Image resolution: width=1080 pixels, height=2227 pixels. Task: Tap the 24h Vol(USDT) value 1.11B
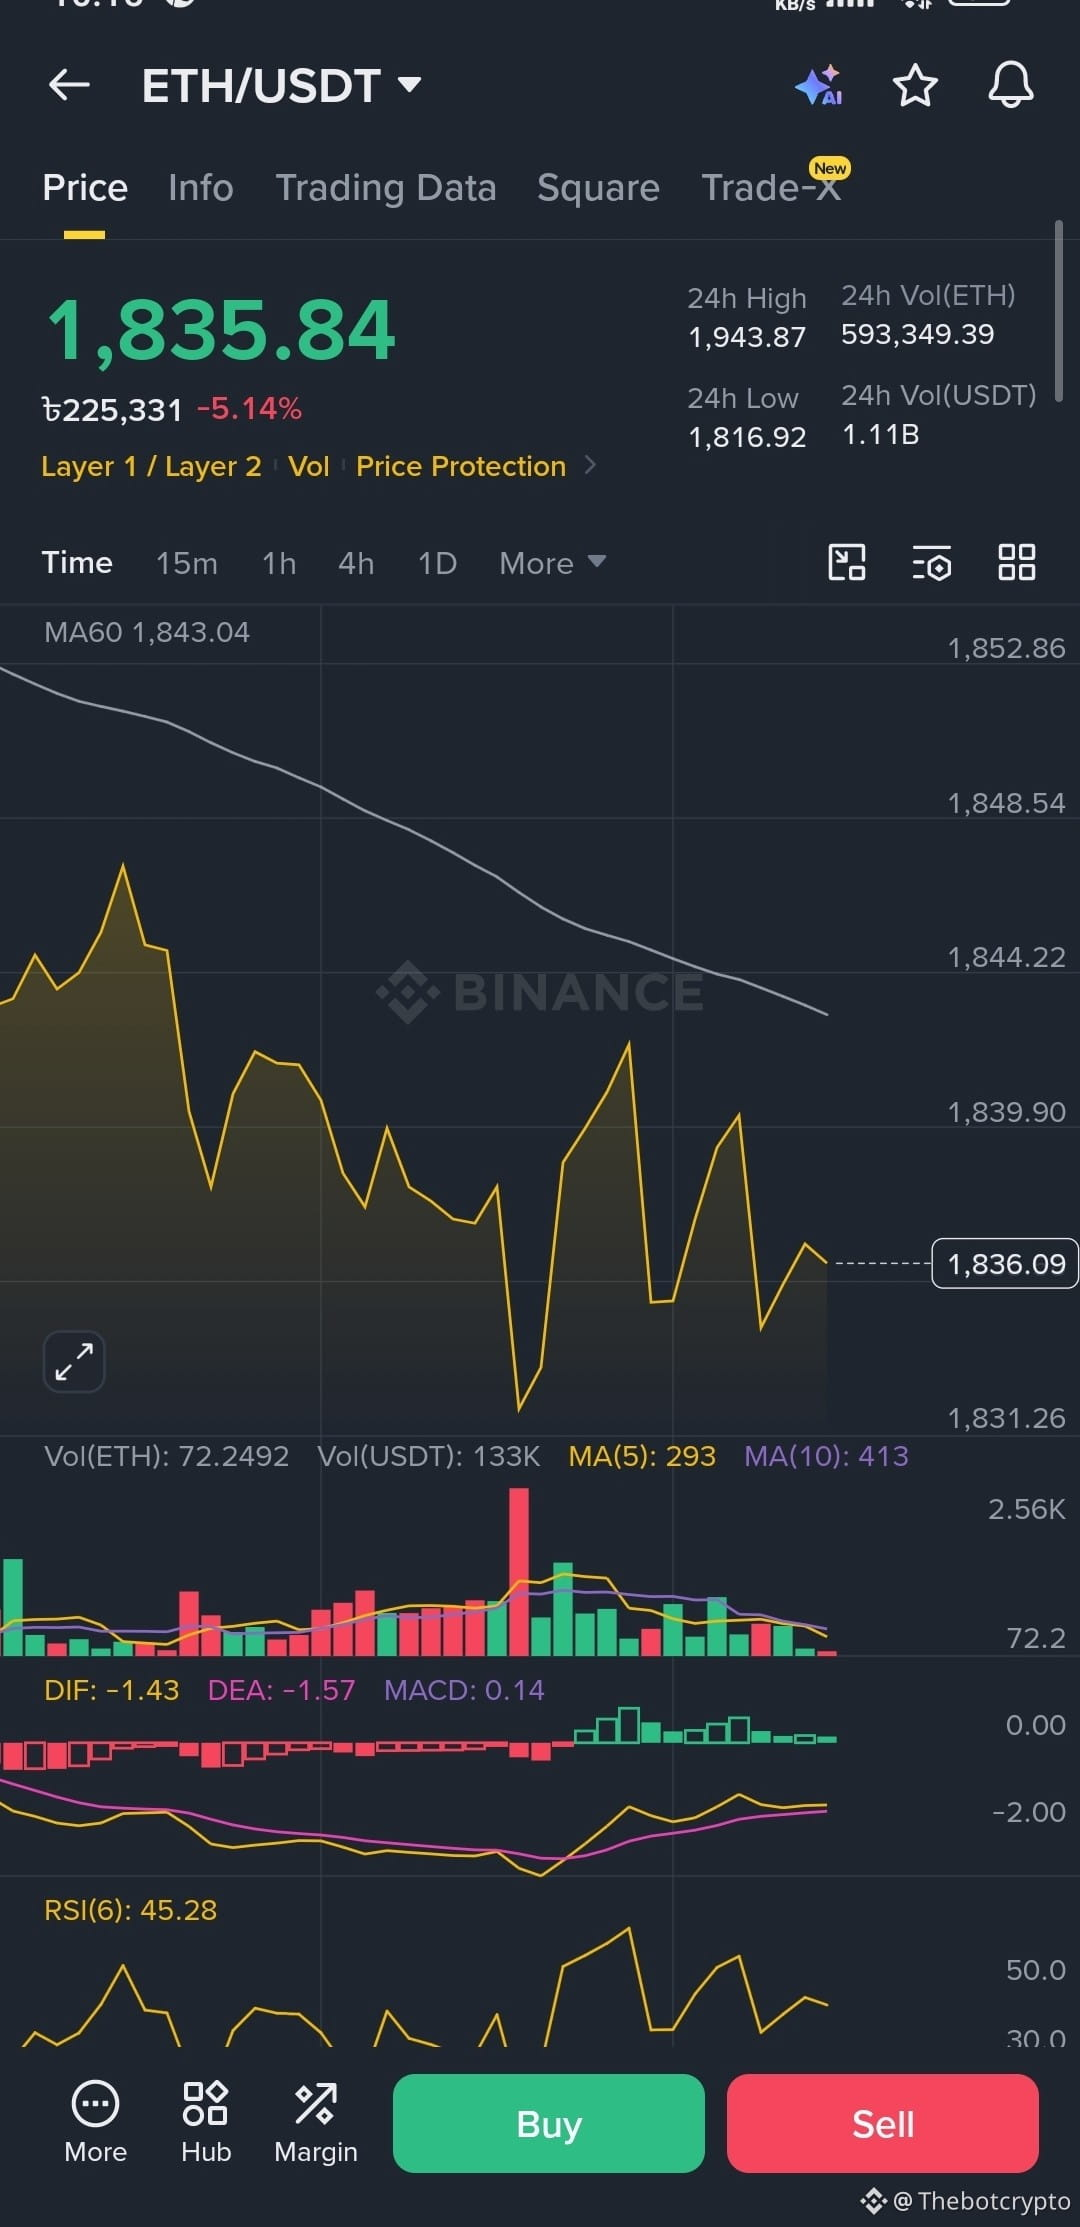(880, 434)
